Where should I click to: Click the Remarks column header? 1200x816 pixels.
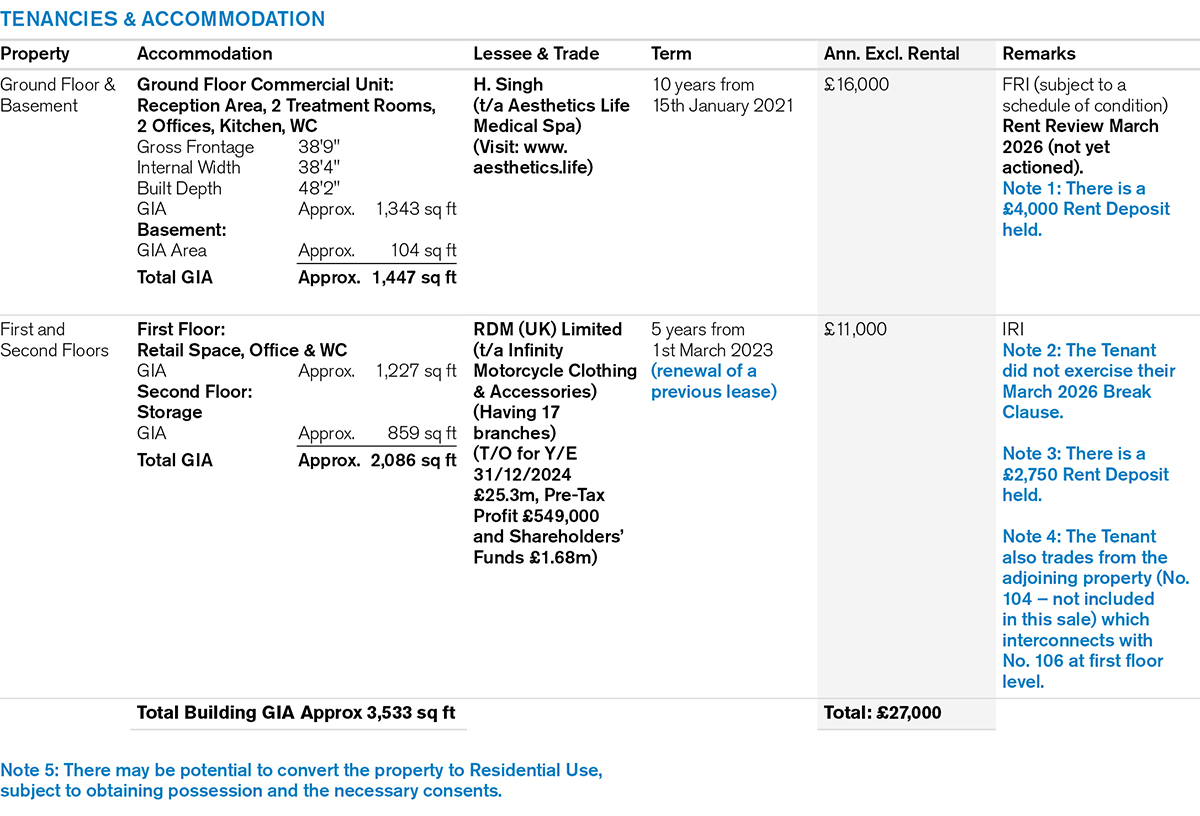(x=1039, y=54)
